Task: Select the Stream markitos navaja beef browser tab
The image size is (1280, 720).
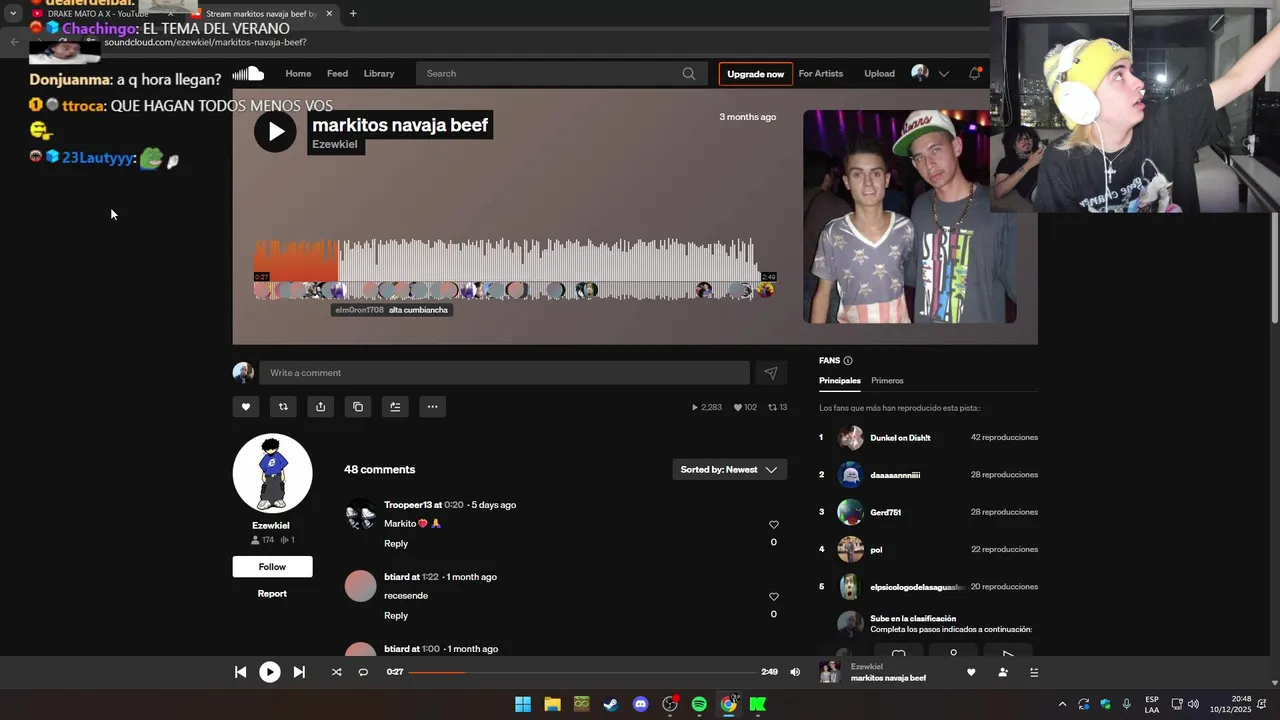Action: coord(261,13)
